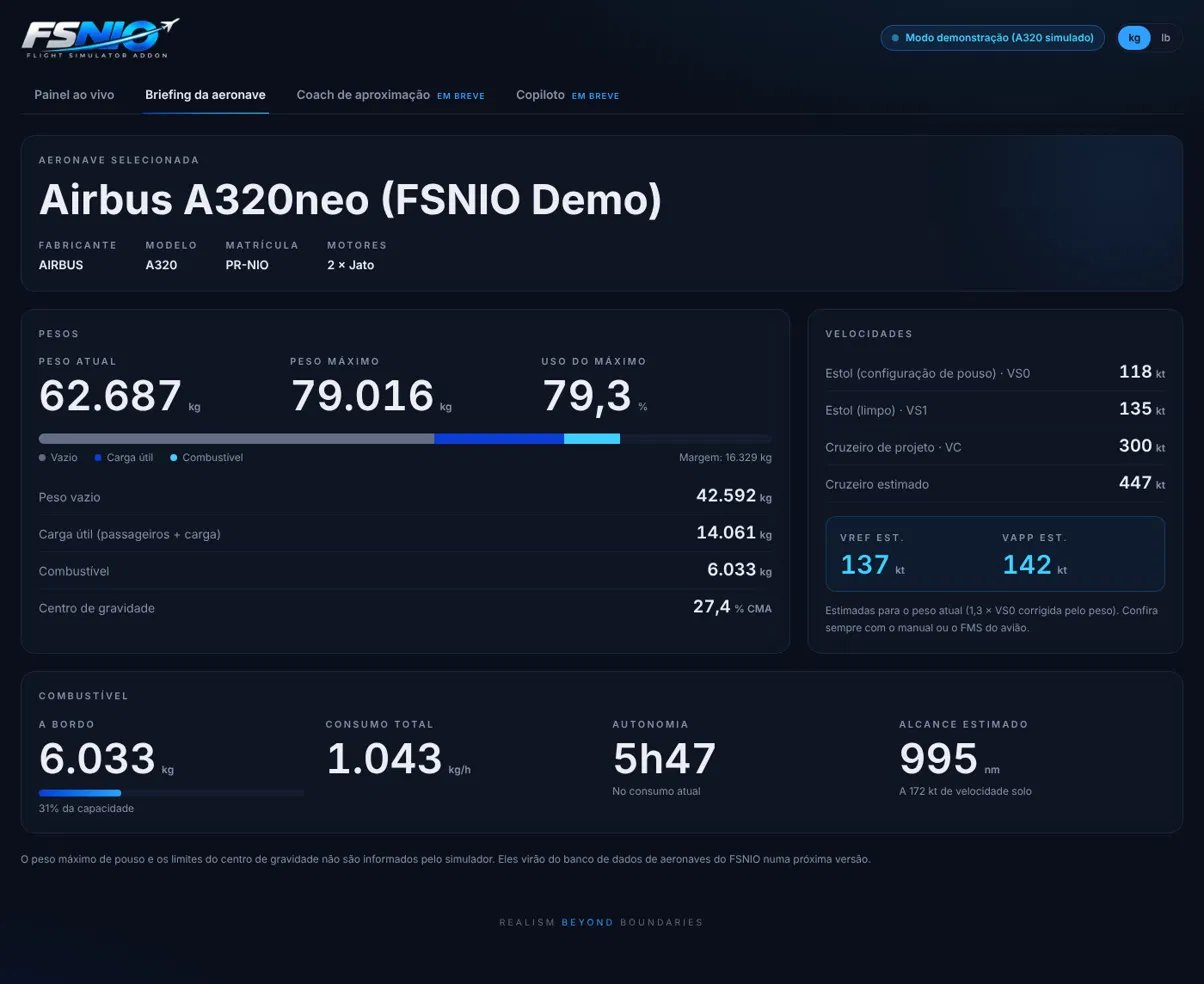This screenshot has width=1204, height=984.
Task: Click the Consumo total 1.043 value
Action: (384, 759)
